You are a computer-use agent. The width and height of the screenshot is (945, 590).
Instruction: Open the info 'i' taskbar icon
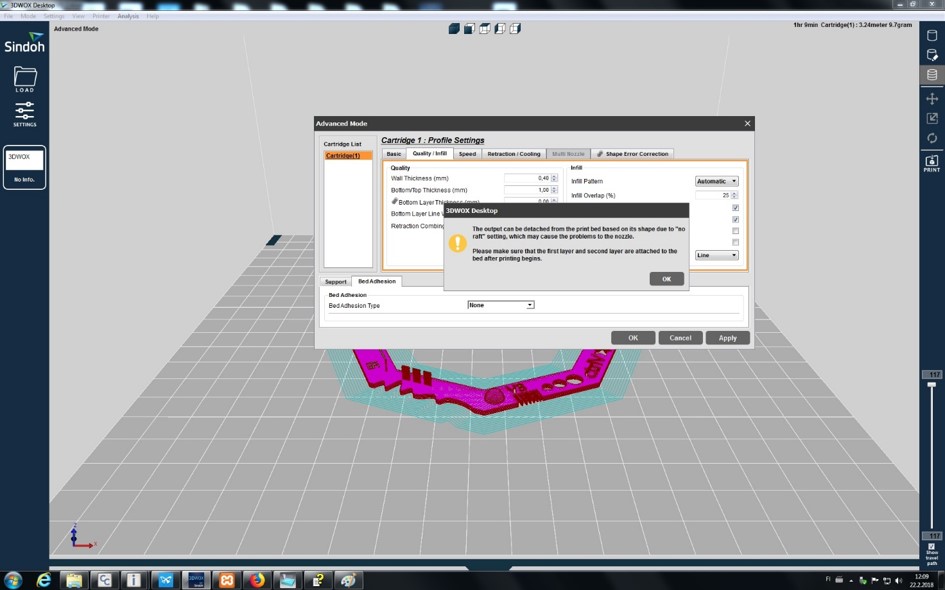pyautogui.click(x=134, y=580)
